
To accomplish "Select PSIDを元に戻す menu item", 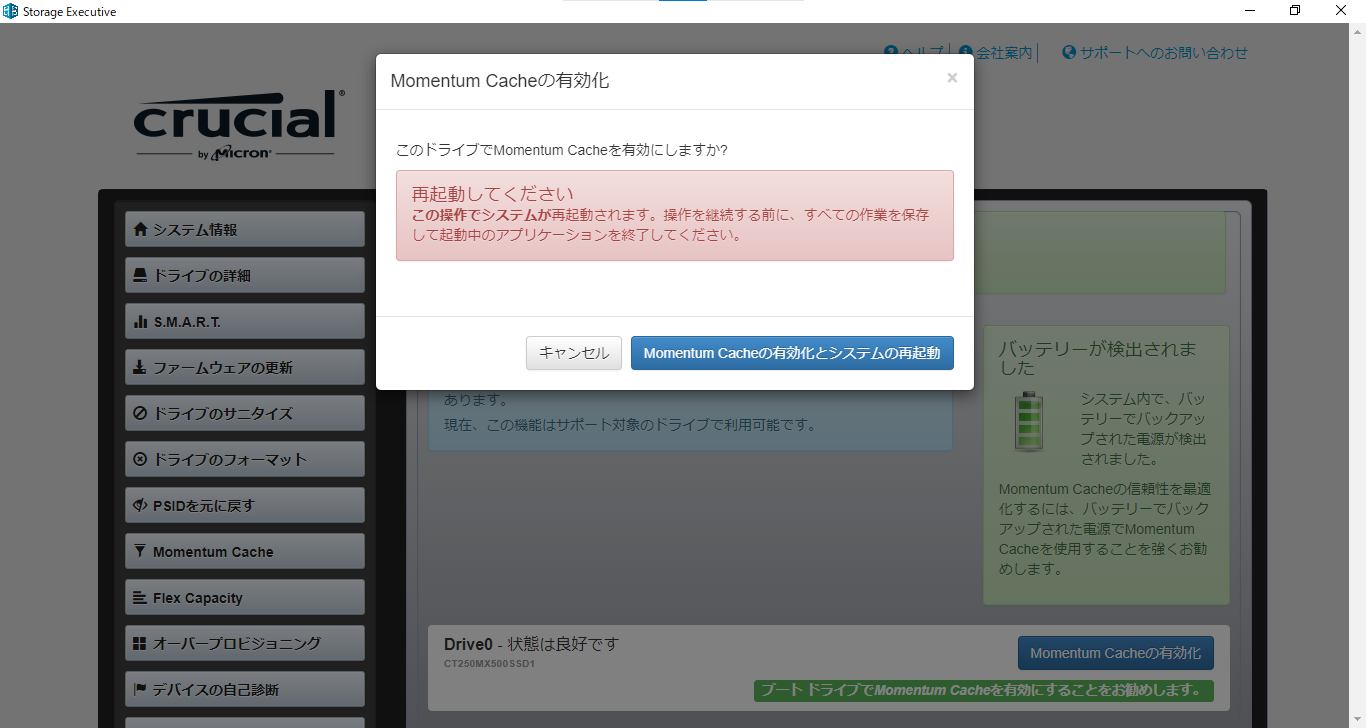I will pyautogui.click(x=245, y=505).
